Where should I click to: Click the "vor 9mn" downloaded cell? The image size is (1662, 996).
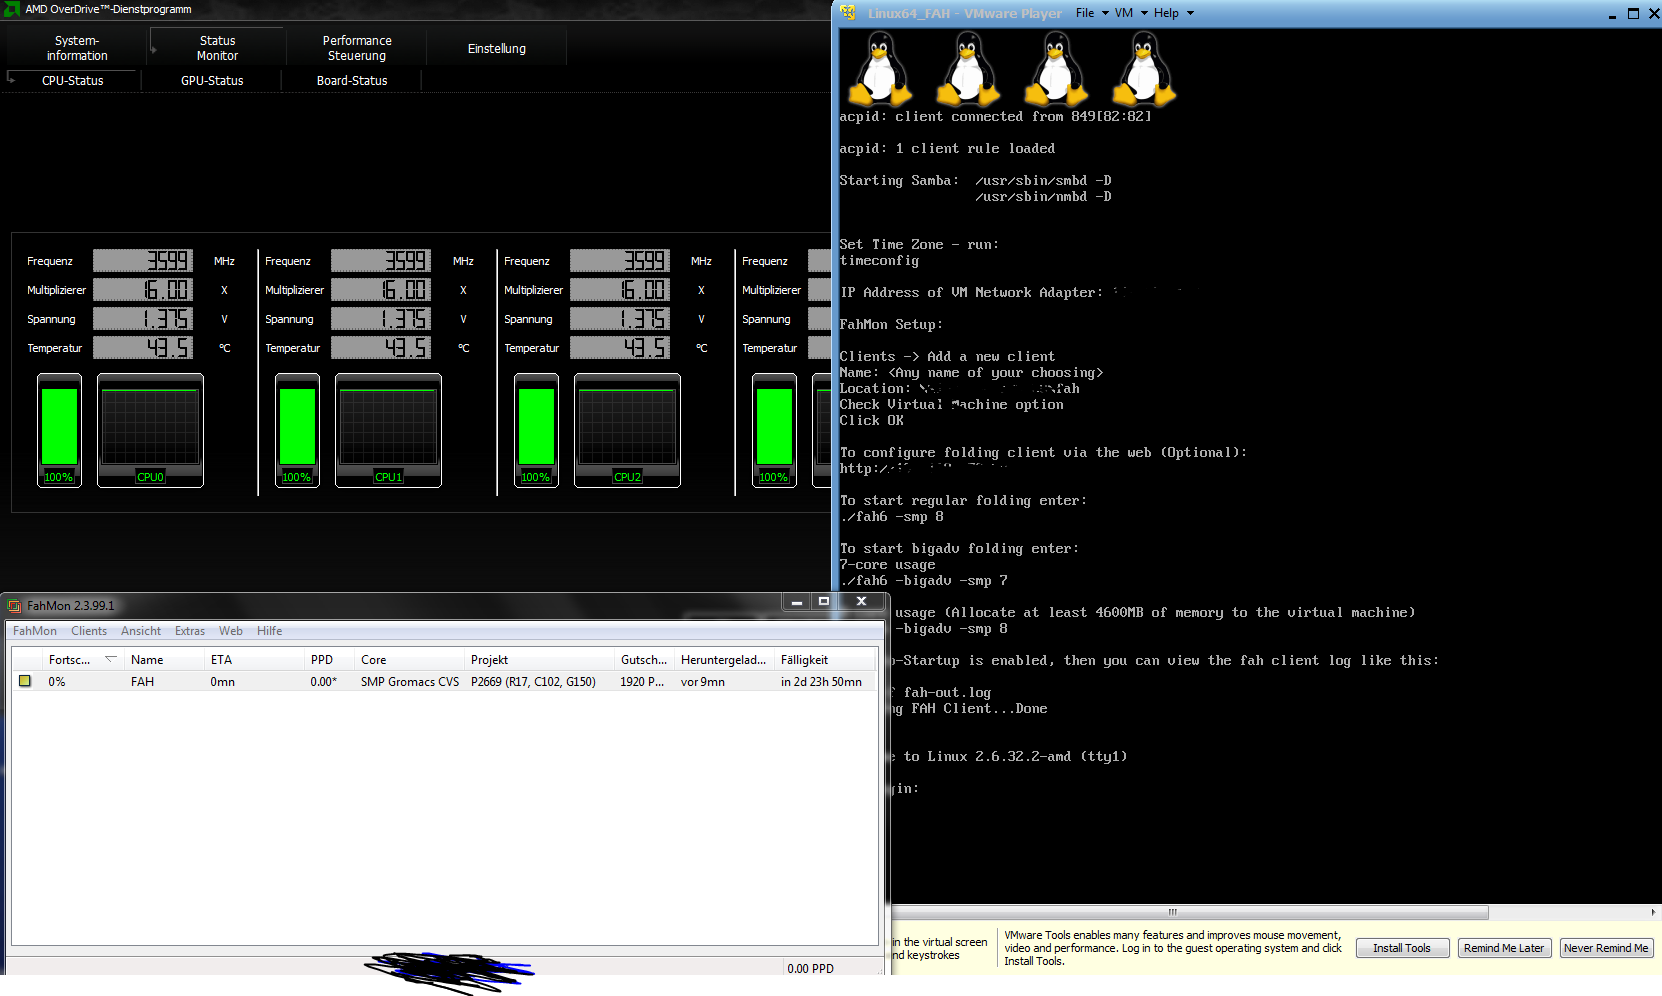pyautogui.click(x=703, y=682)
